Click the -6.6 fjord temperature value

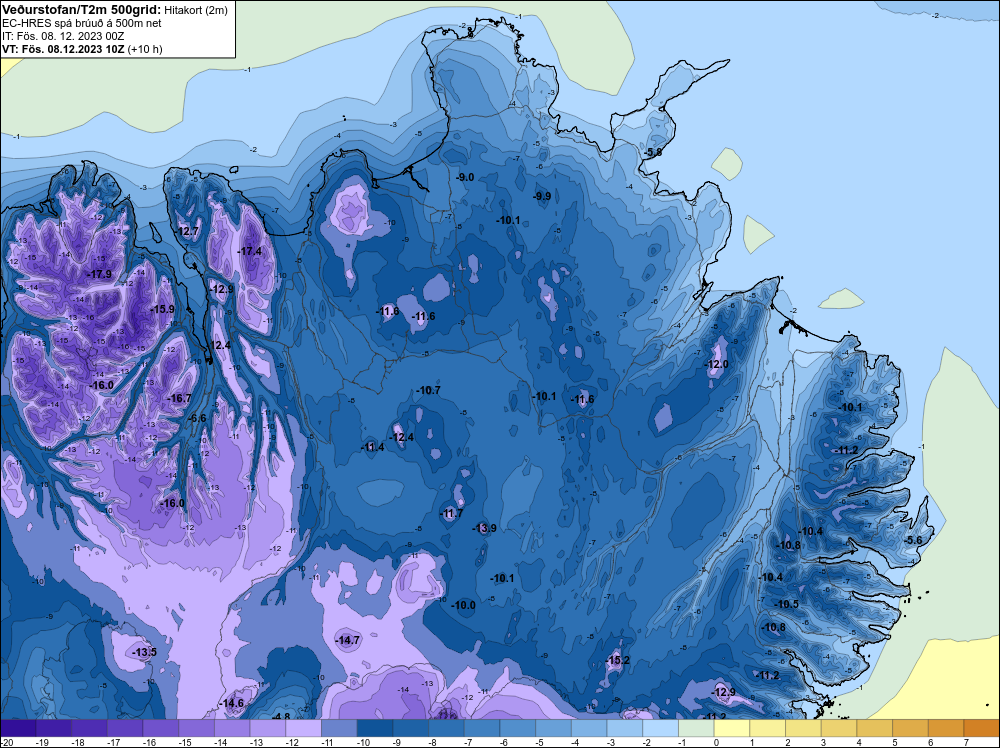[198, 418]
